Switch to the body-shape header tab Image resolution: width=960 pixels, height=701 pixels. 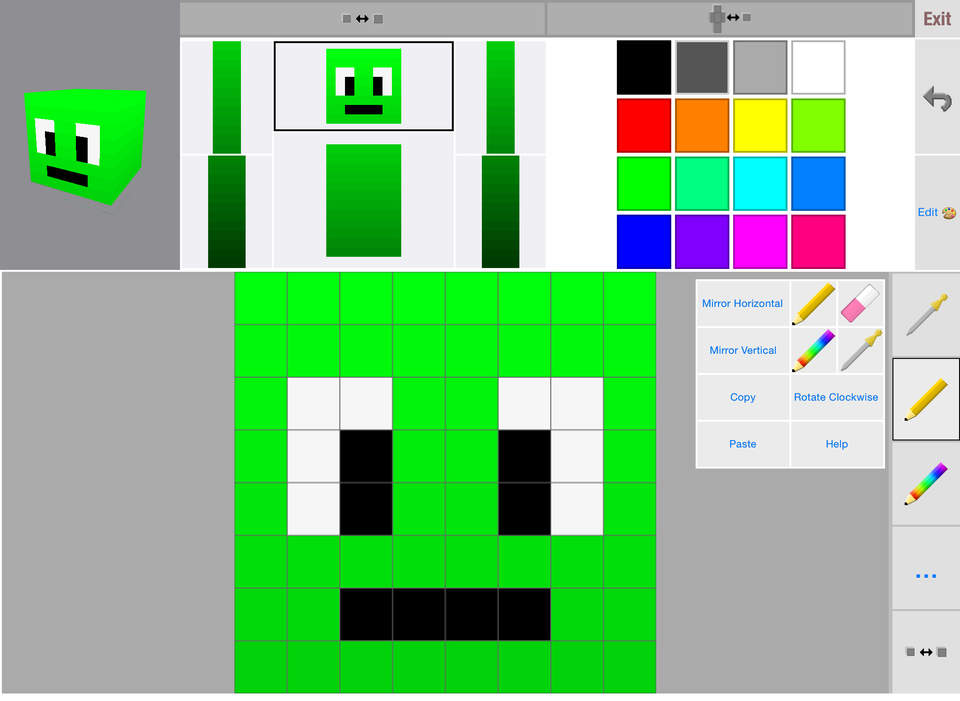click(x=730, y=18)
